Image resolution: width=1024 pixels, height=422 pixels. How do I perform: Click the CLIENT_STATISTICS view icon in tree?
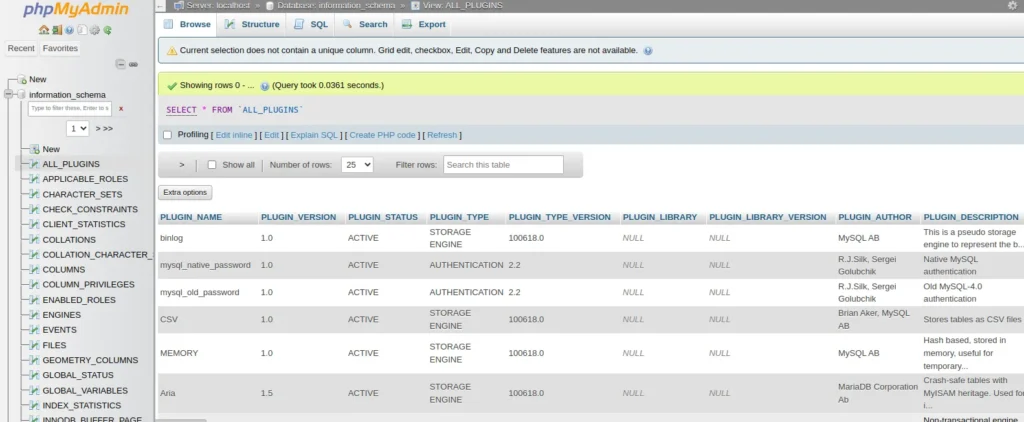[x=35, y=224]
